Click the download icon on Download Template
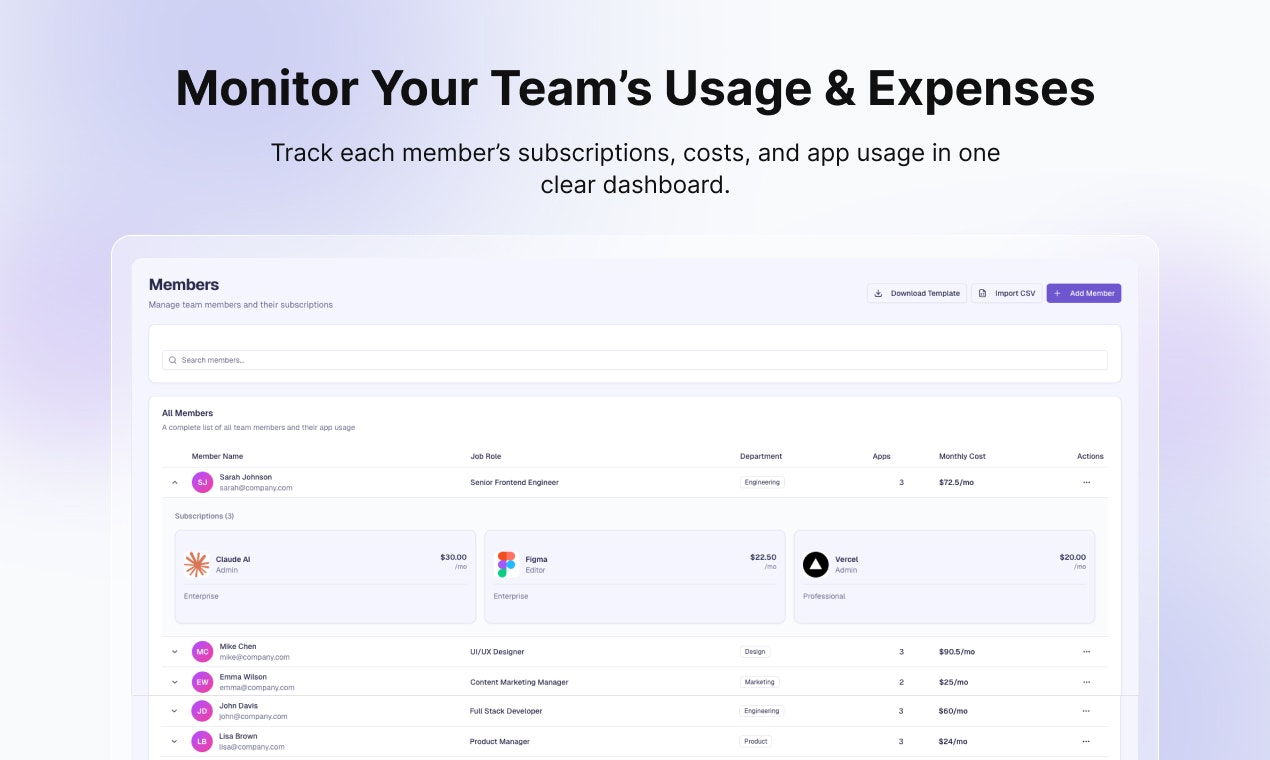Image resolution: width=1270 pixels, height=760 pixels. coord(880,293)
